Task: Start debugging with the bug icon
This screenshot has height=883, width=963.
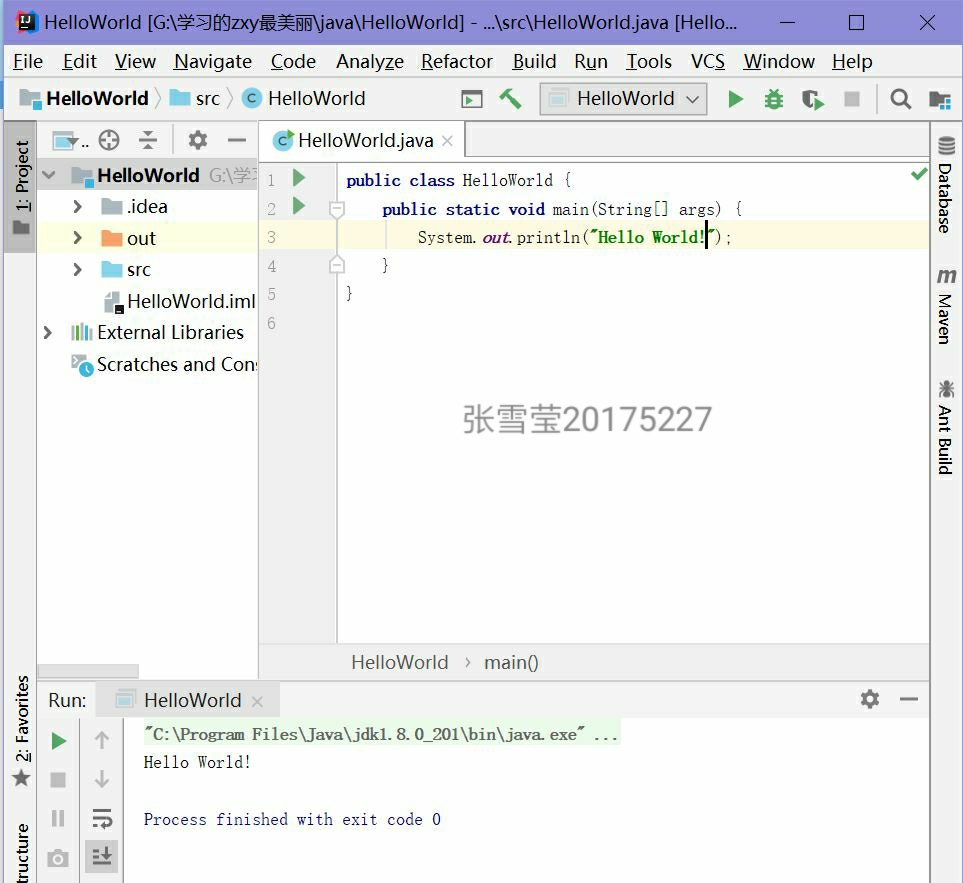Action: pyautogui.click(x=774, y=99)
